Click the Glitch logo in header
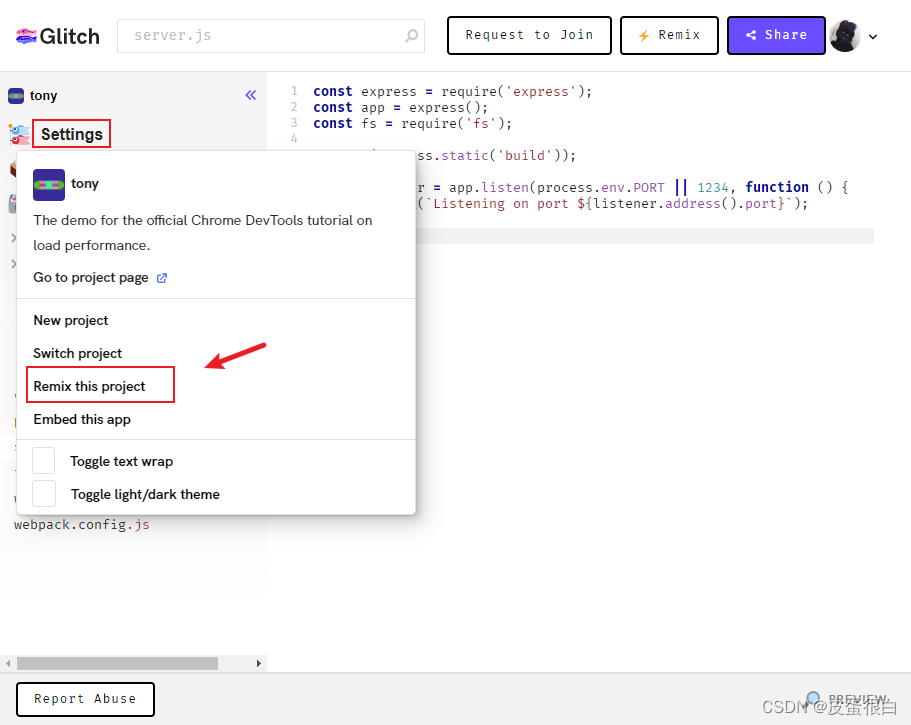The image size is (911, 725). [x=57, y=36]
